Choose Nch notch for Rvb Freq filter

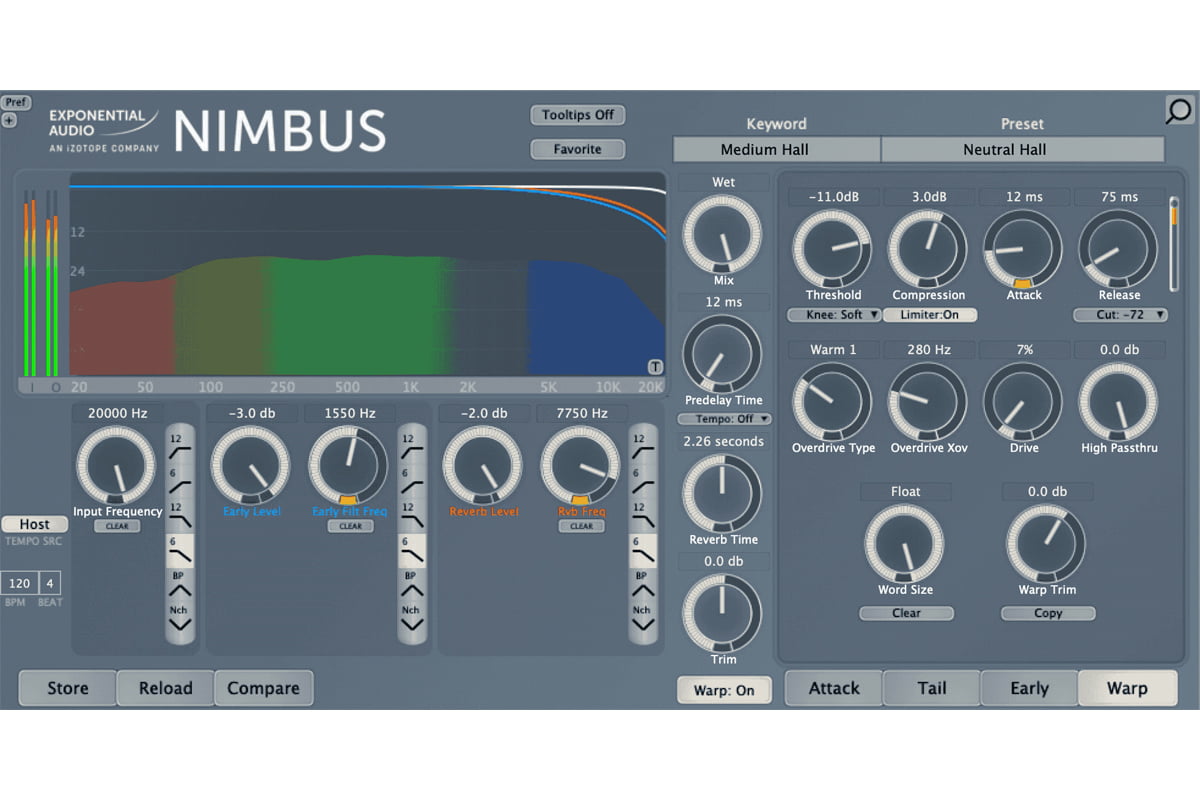click(x=644, y=618)
